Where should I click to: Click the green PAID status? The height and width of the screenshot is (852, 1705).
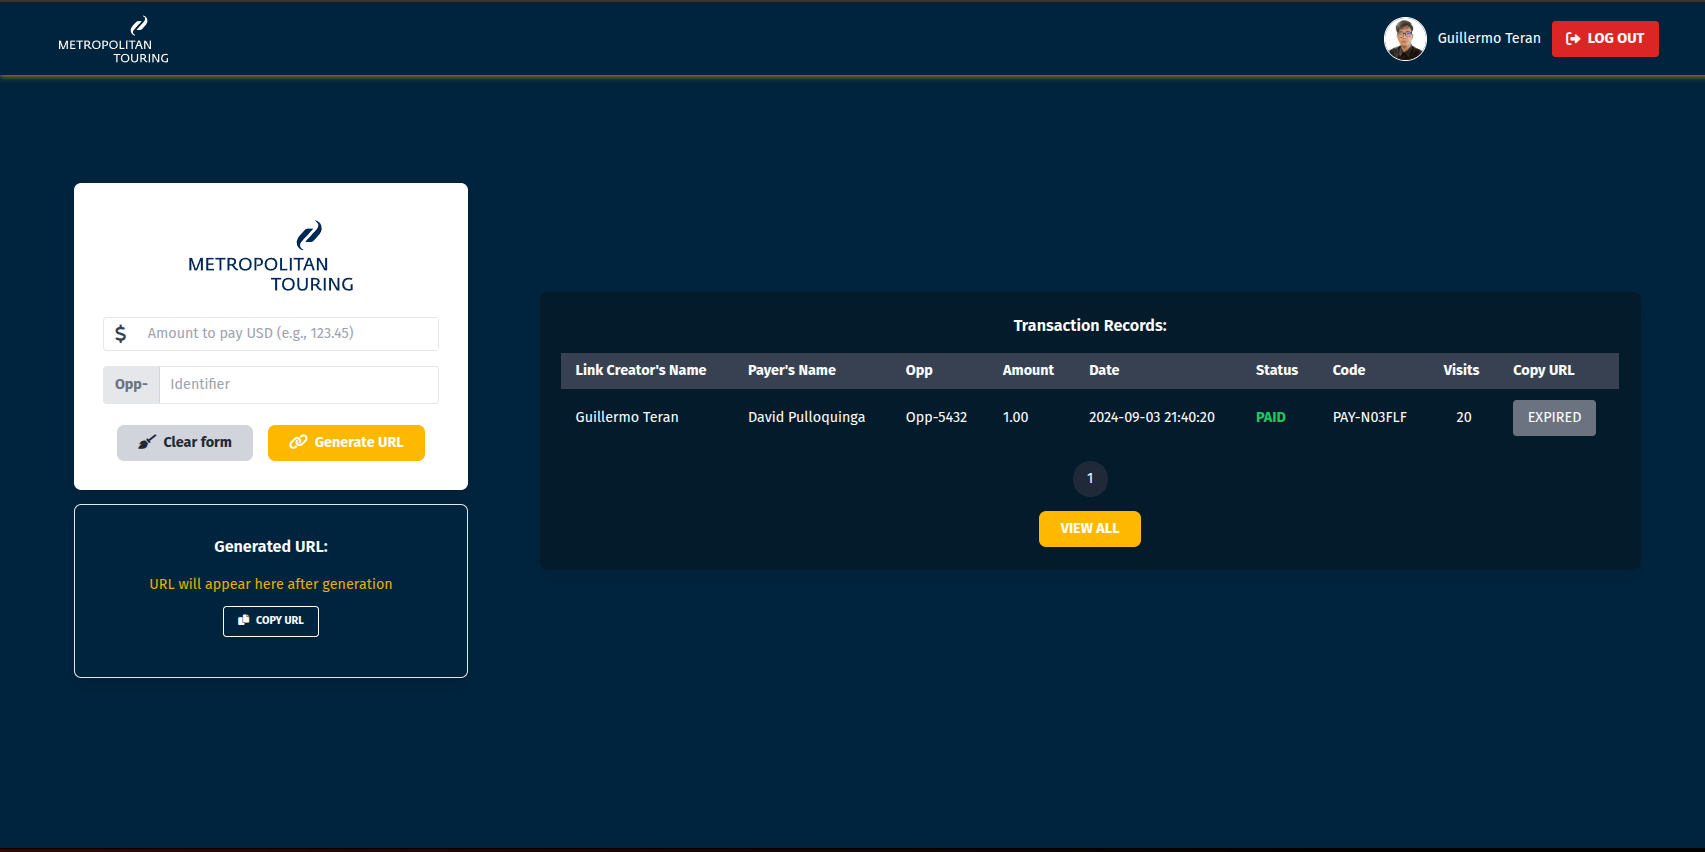click(x=1271, y=417)
